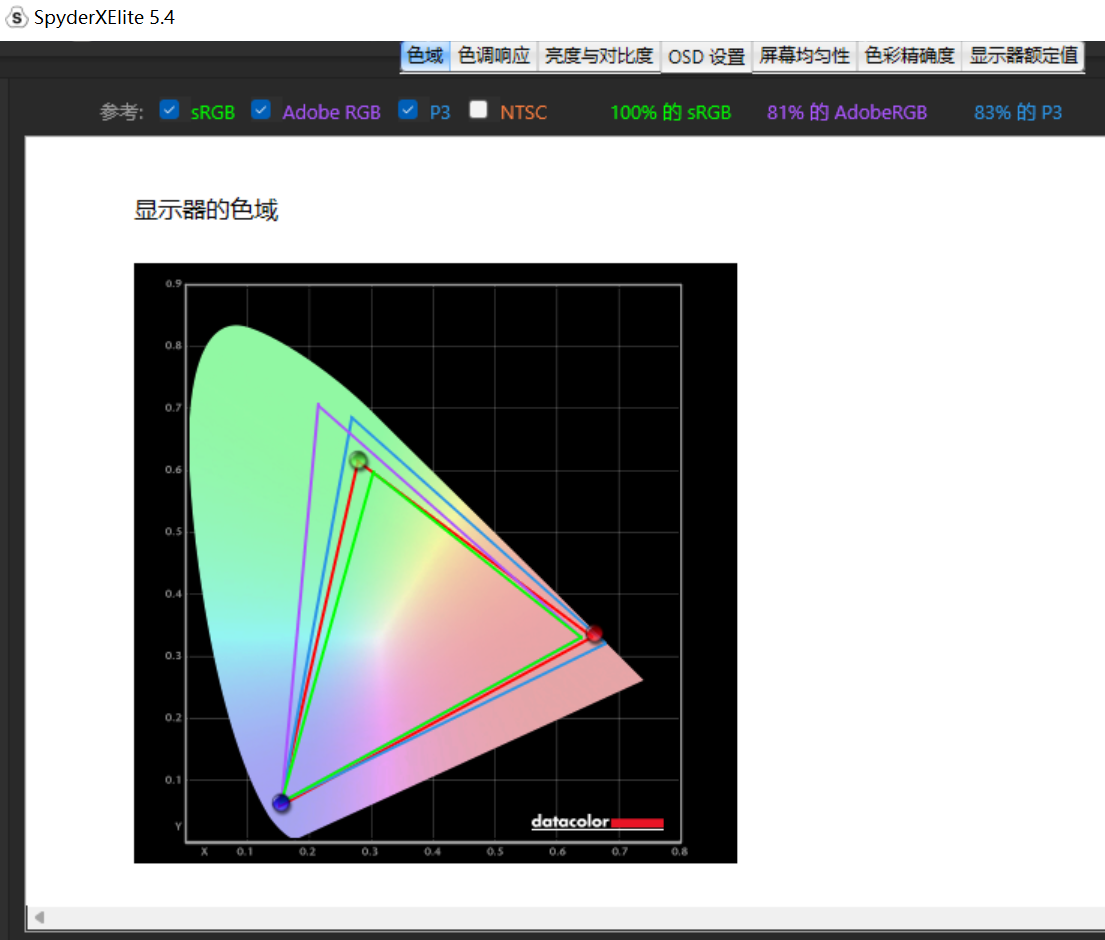This screenshot has height=940, width=1105.
Task: Click the horizontal scrollbar left arrow
Action: 39,917
